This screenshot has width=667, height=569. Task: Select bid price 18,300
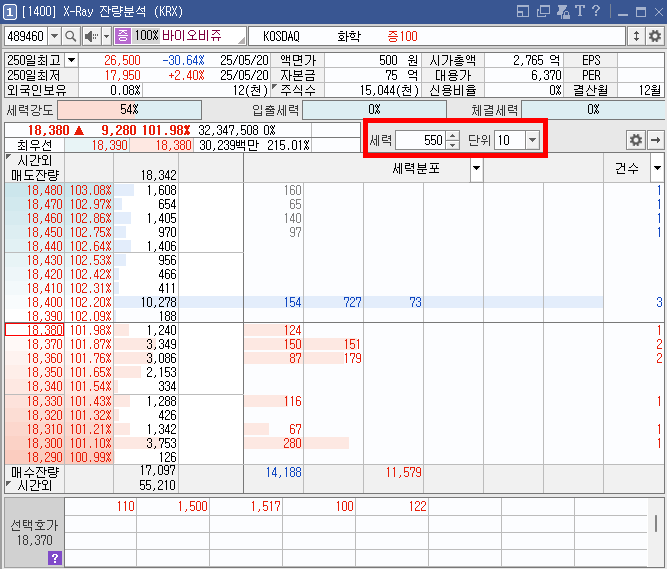(x=34, y=443)
